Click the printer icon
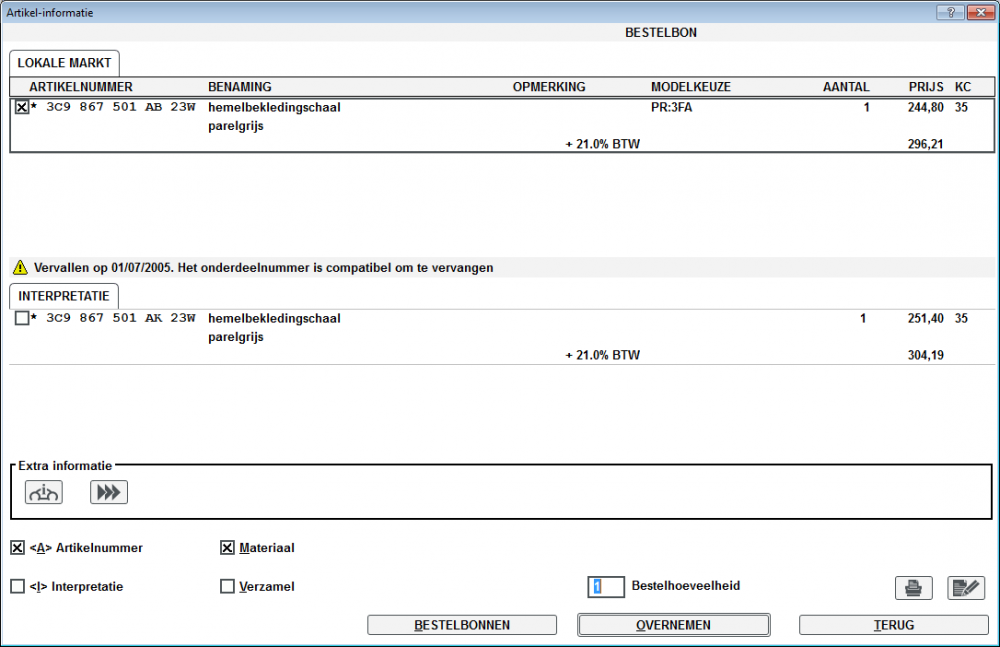 coord(913,588)
